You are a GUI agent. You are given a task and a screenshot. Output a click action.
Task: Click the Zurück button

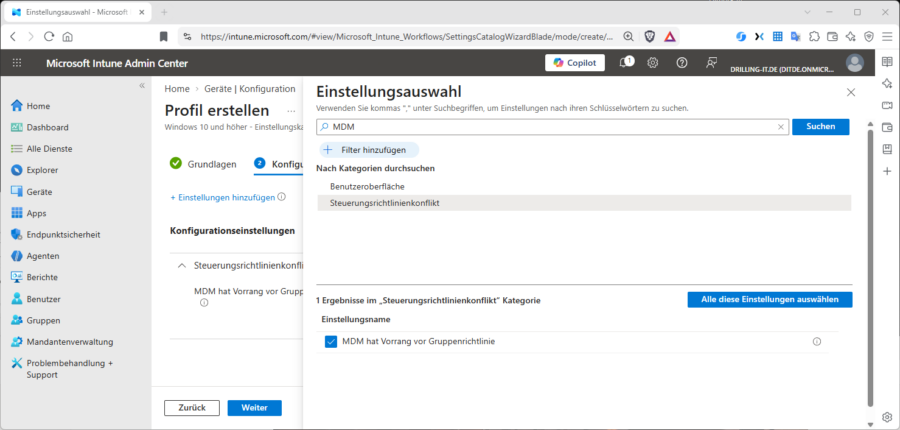click(x=192, y=408)
